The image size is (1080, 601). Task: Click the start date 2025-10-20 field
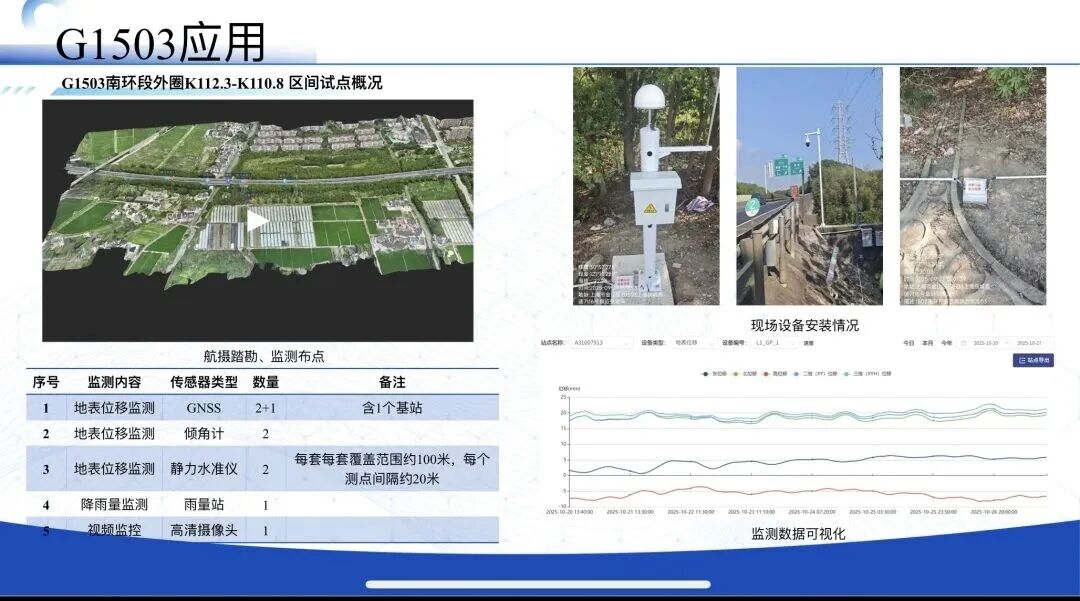[x=985, y=343]
